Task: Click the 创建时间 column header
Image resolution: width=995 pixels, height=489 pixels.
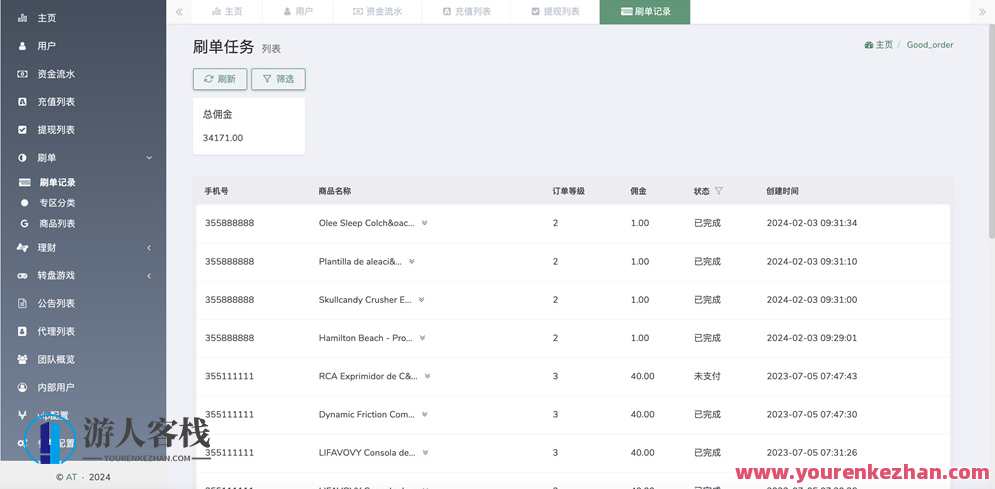Action: click(x=782, y=191)
